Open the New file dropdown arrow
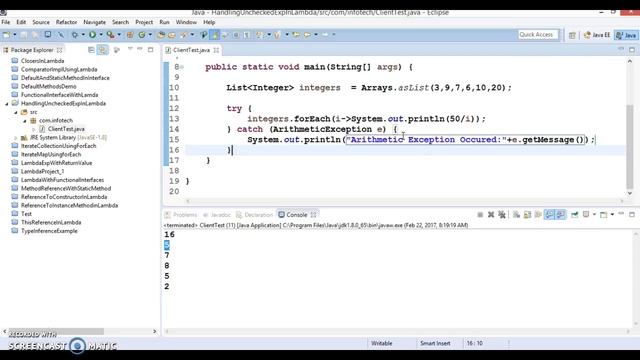 [x=14, y=35]
